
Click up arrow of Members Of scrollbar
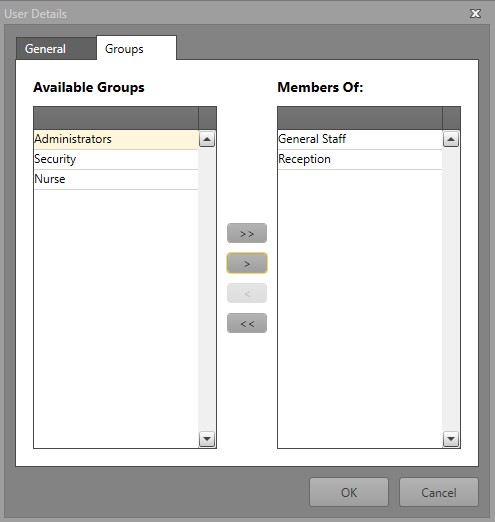[x=451, y=139]
